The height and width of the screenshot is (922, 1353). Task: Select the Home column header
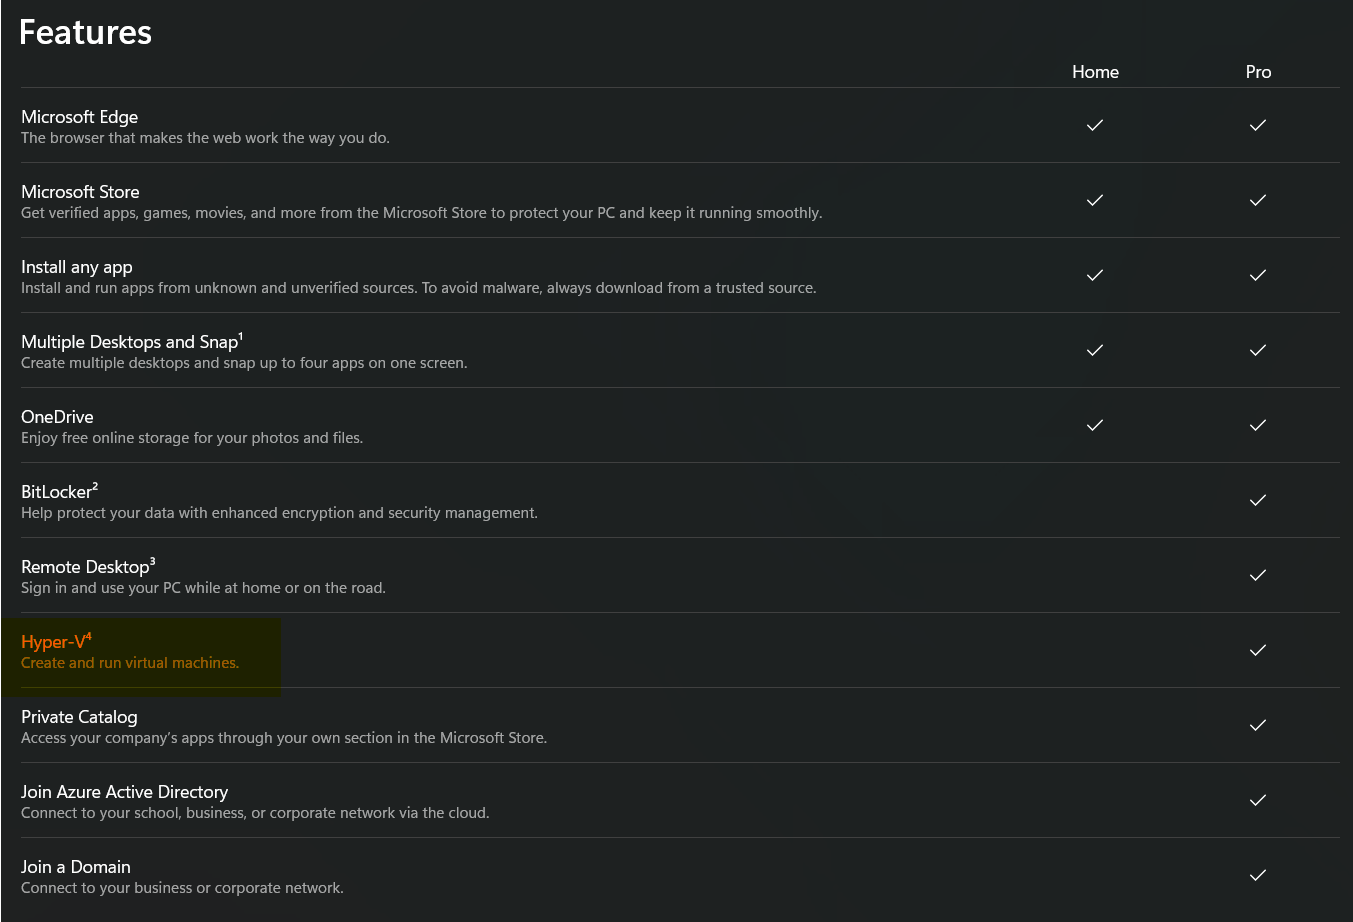point(1095,72)
